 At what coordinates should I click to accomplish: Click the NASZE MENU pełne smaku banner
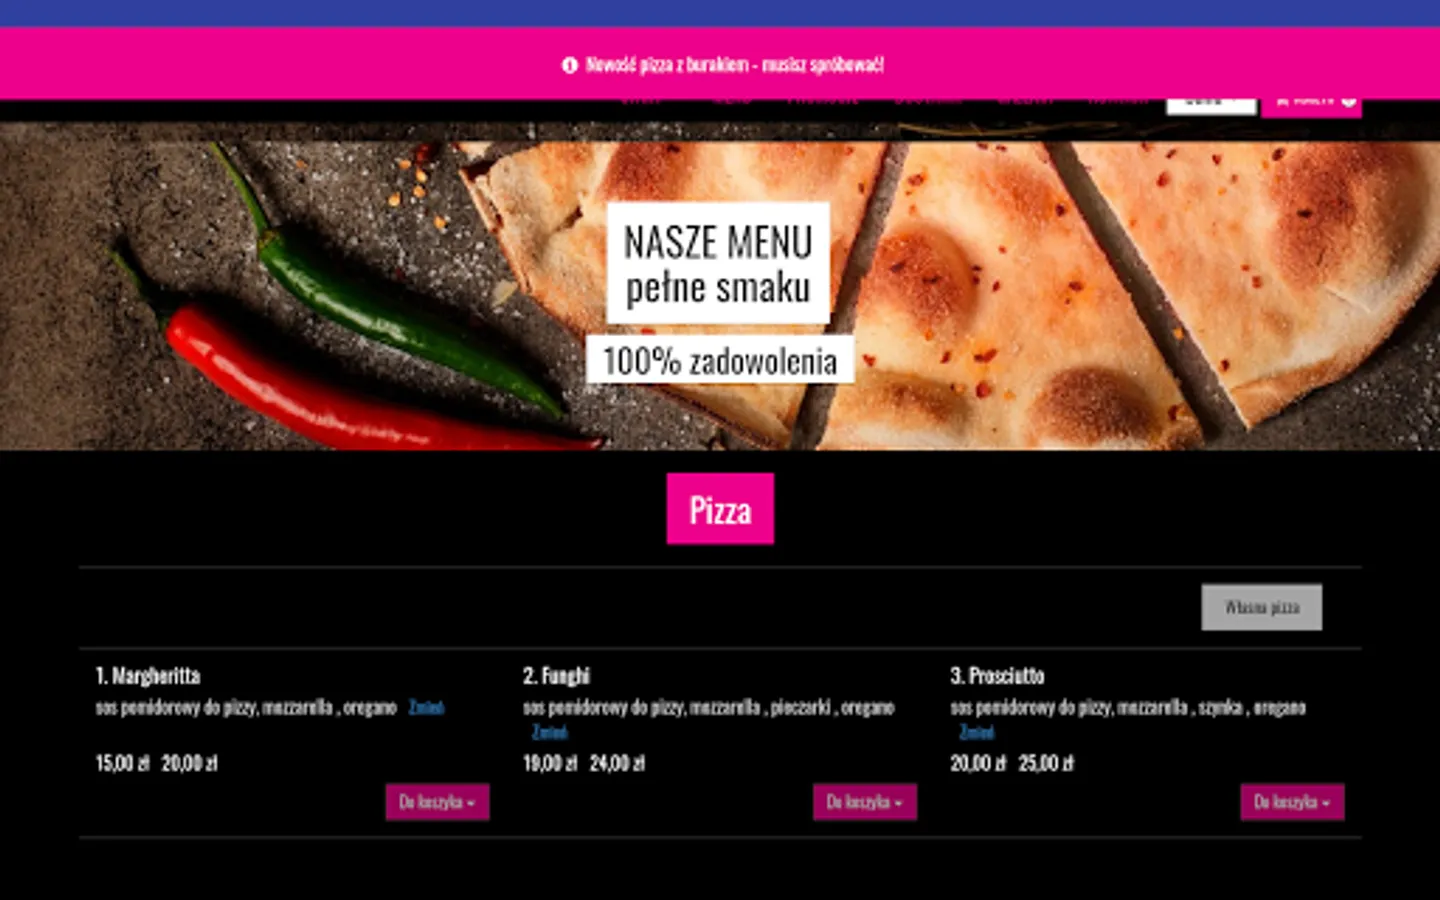[x=718, y=263]
